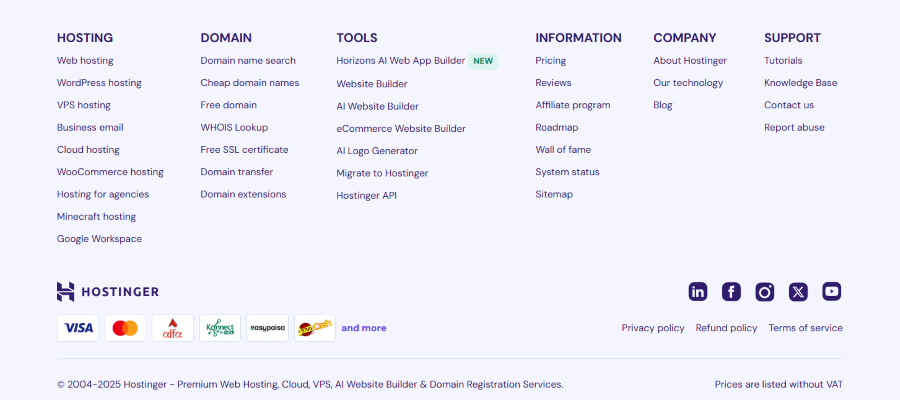Click the HOSTING column heading
The width and height of the screenshot is (900, 400).
tap(85, 38)
